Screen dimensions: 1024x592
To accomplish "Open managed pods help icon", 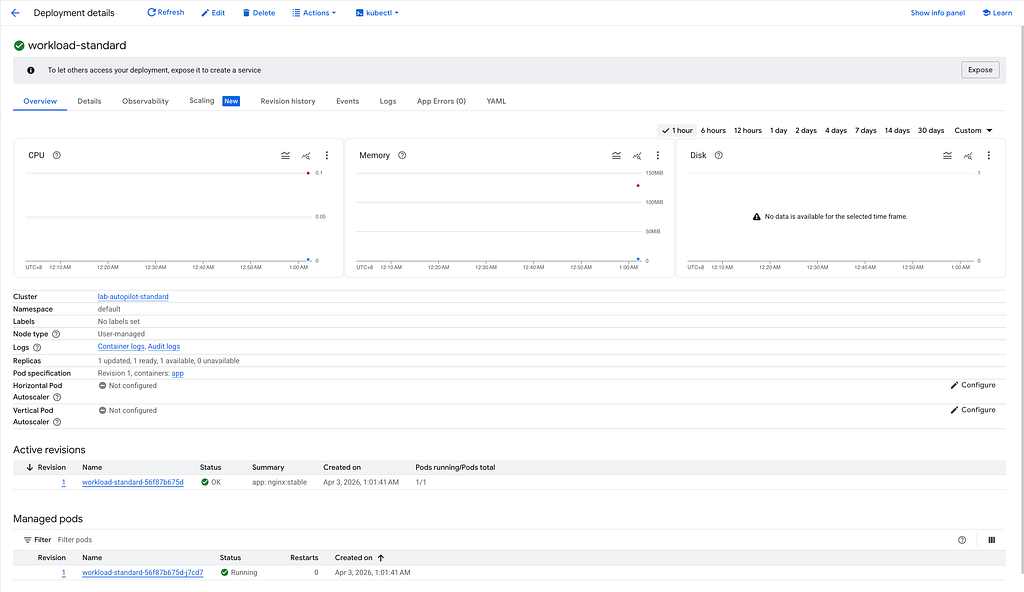I will (962, 540).
